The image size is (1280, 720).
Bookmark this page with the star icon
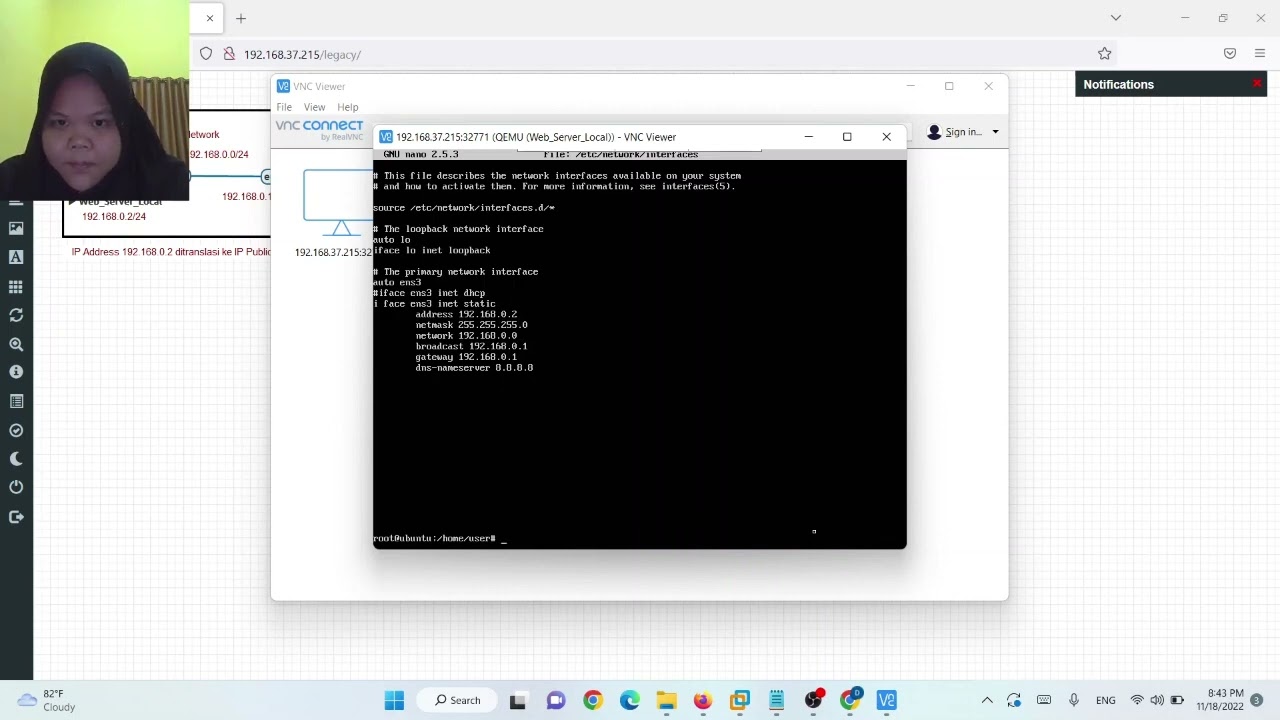1104,54
